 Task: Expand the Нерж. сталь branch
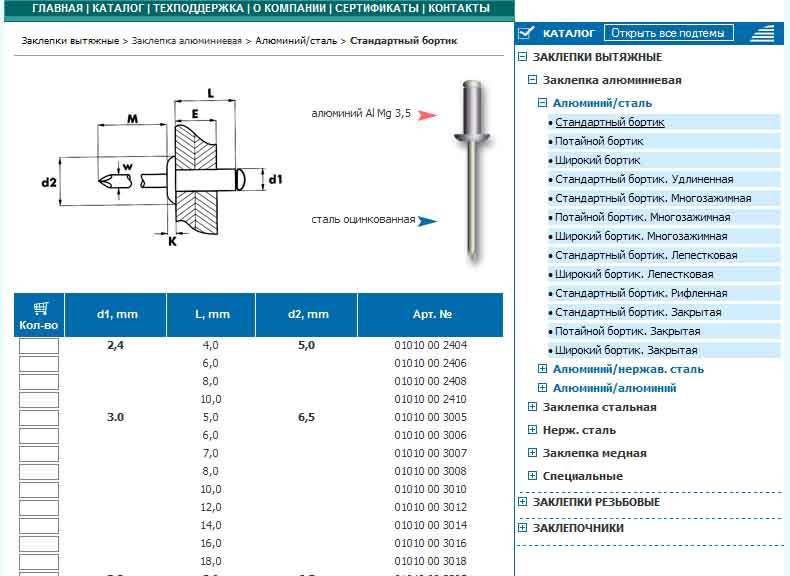point(532,429)
